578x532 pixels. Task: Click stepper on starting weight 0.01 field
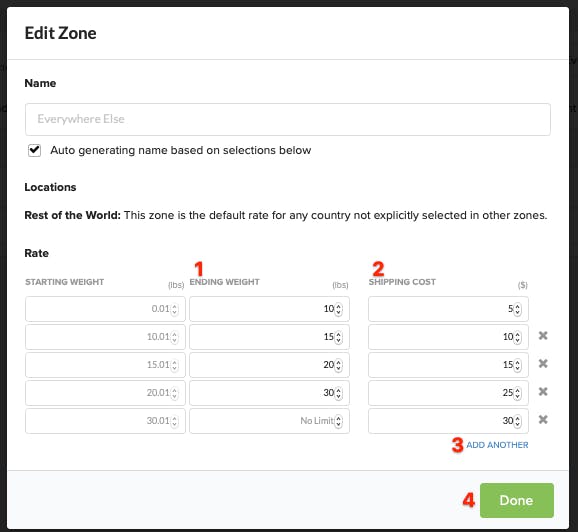pyautogui.click(x=174, y=309)
